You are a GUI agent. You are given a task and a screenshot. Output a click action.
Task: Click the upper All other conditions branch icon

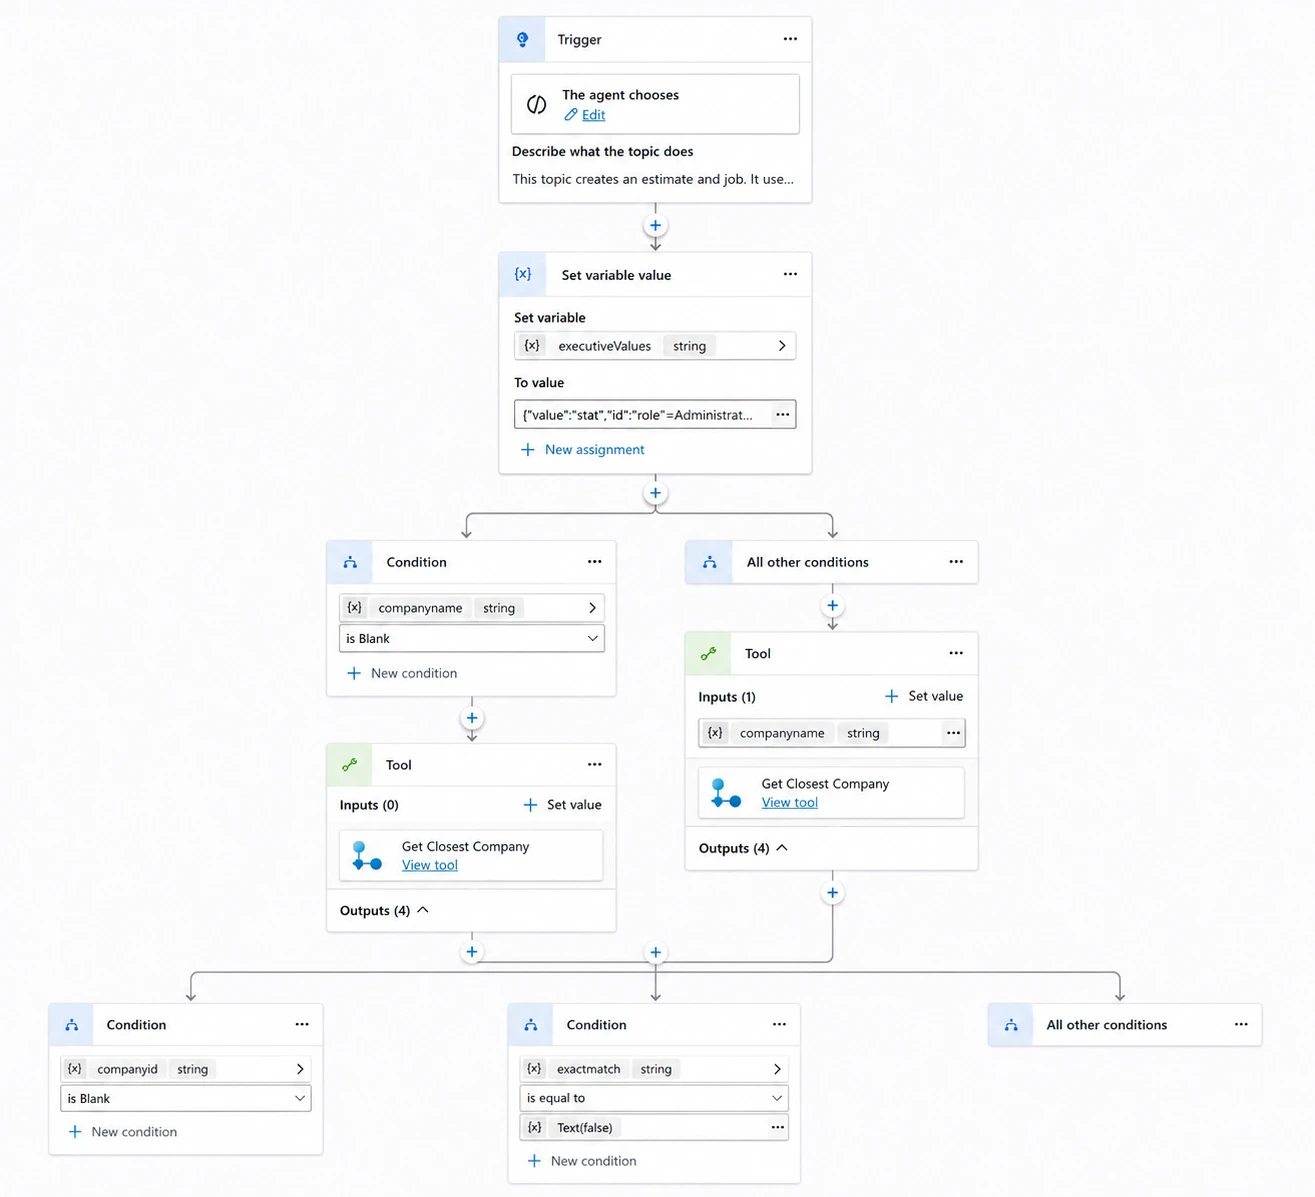709,562
